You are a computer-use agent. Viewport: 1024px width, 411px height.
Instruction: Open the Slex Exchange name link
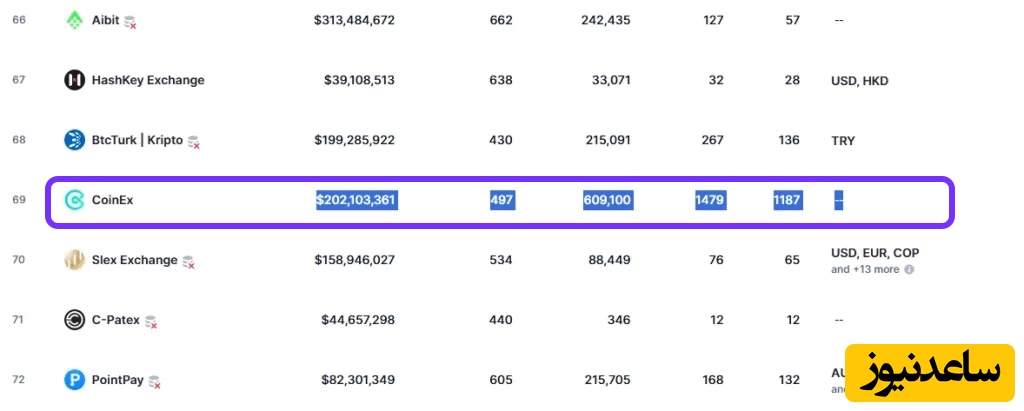(134, 260)
